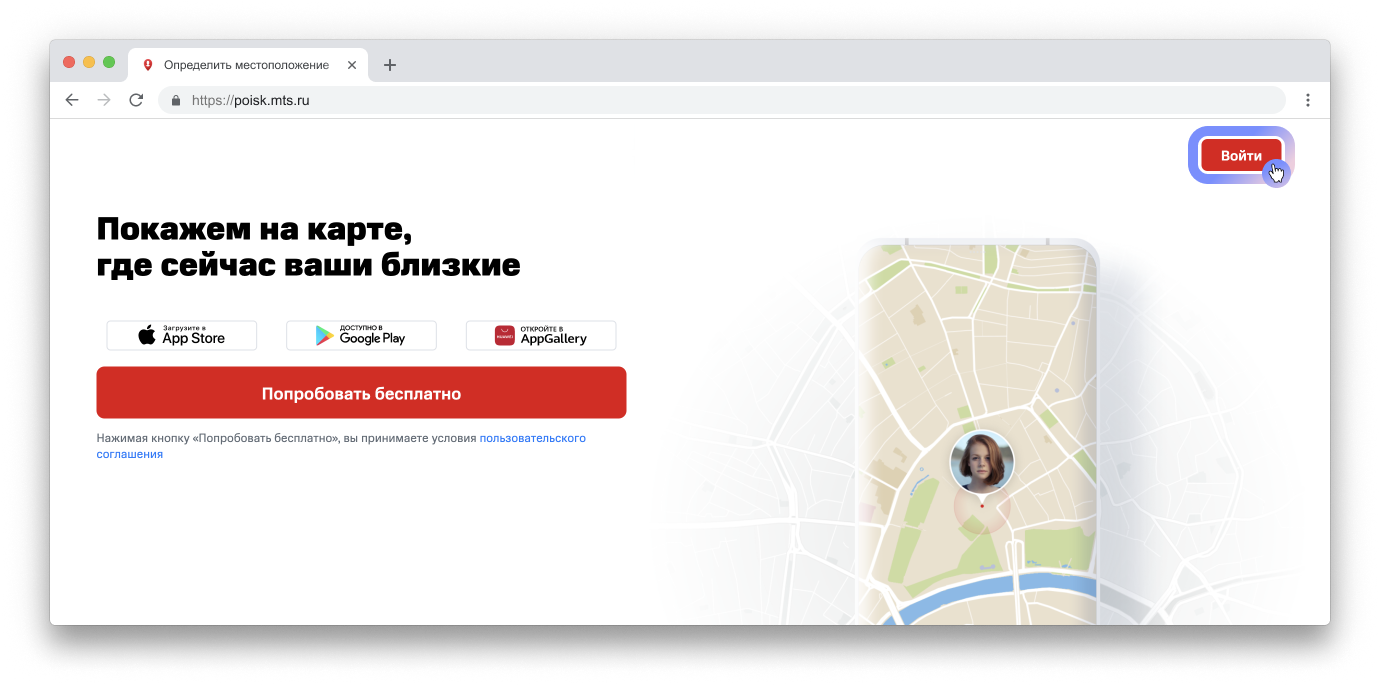Screen dimensions: 1380x685
Task: Close the browser window with red button
Action: pos(69,62)
